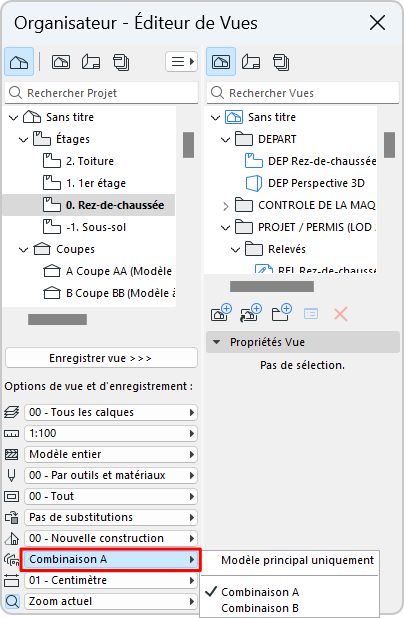Select the 1. 1er étage story
This screenshot has width=404, height=618.
96,183
